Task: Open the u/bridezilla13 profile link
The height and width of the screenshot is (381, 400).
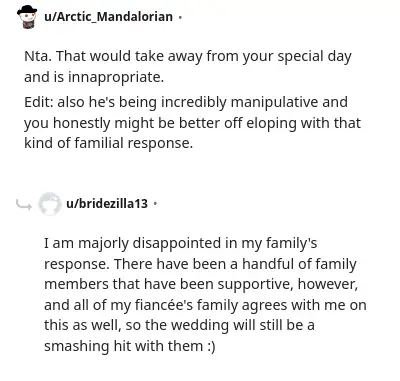Action: [x=107, y=203]
